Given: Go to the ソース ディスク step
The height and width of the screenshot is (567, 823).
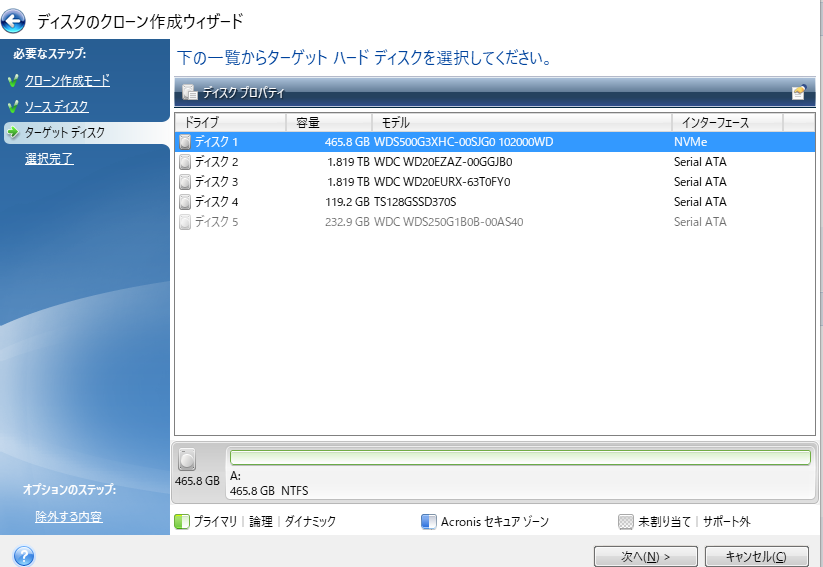Looking at the screenshot, I should coord(57,107).
